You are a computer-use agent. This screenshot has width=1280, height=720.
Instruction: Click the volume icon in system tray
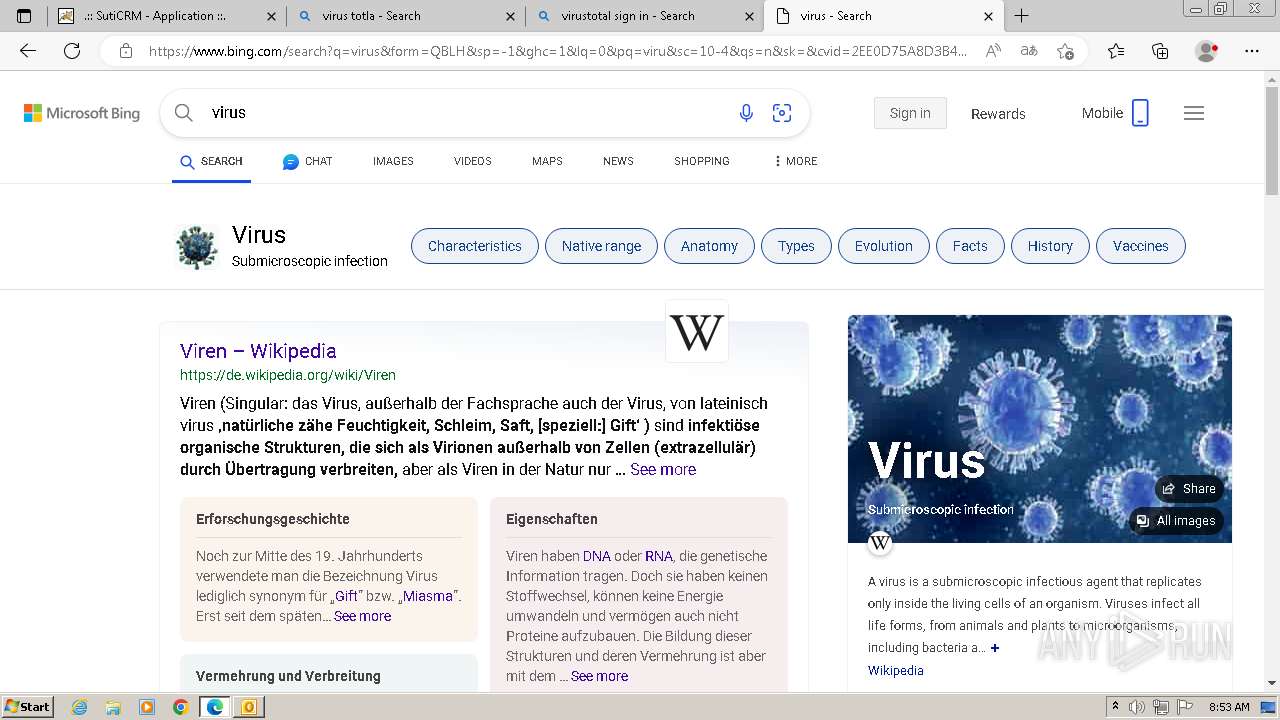pos(1138,707)
